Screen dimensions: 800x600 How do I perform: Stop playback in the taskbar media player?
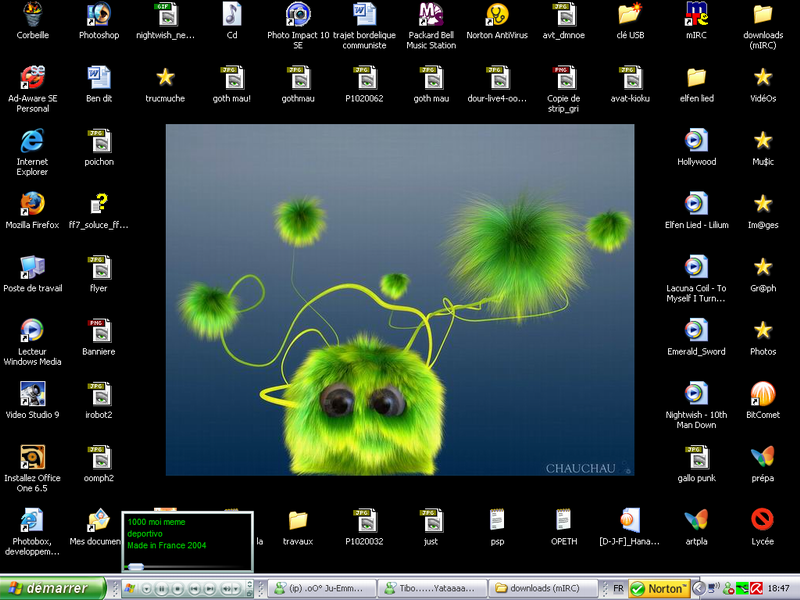click(x=177, y=589)
